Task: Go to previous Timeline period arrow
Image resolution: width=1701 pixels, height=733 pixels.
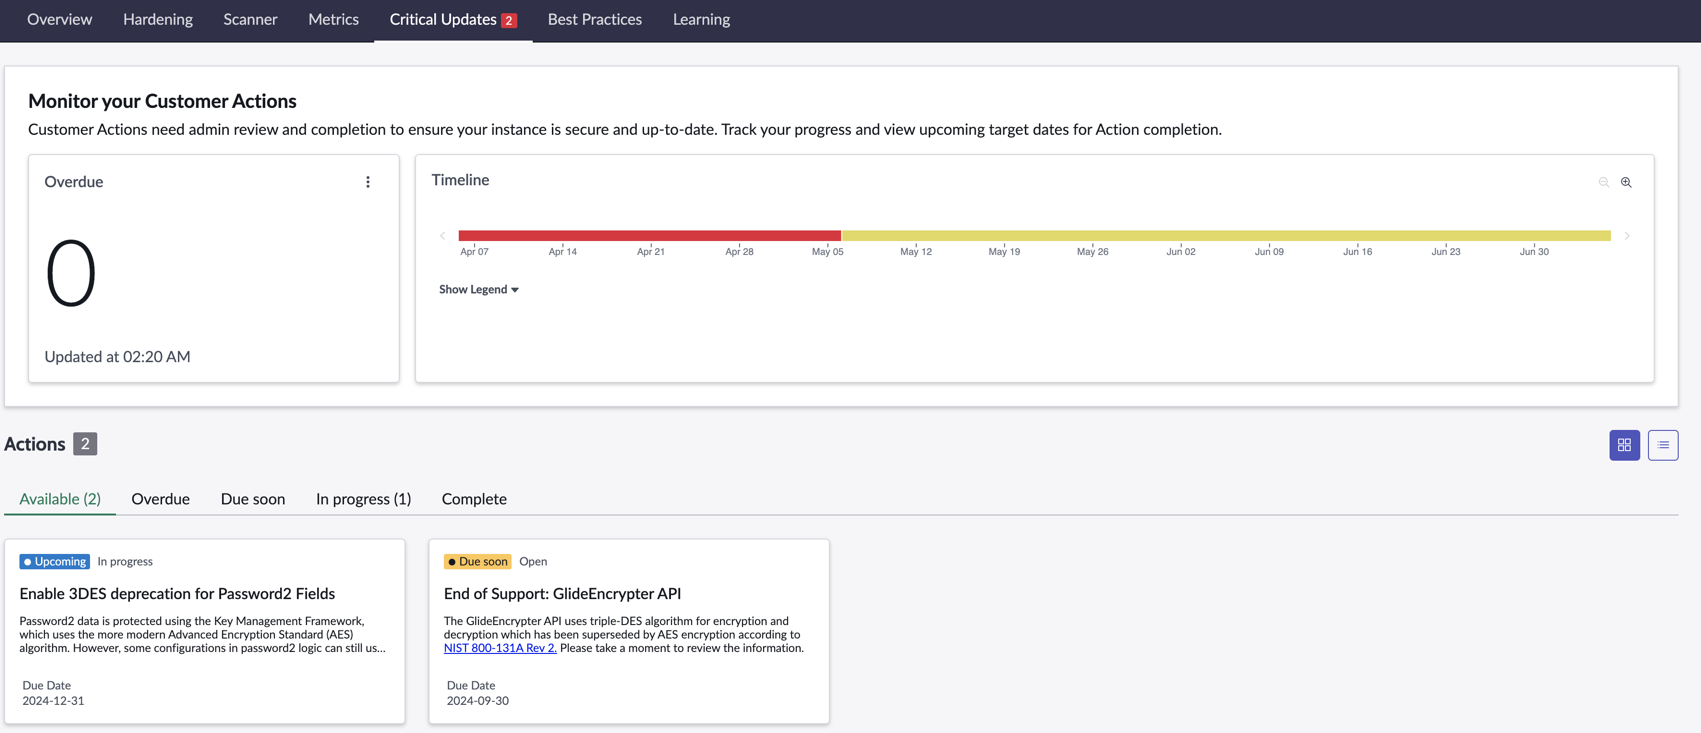Action: pyautogui.click(x=442, y=236)
